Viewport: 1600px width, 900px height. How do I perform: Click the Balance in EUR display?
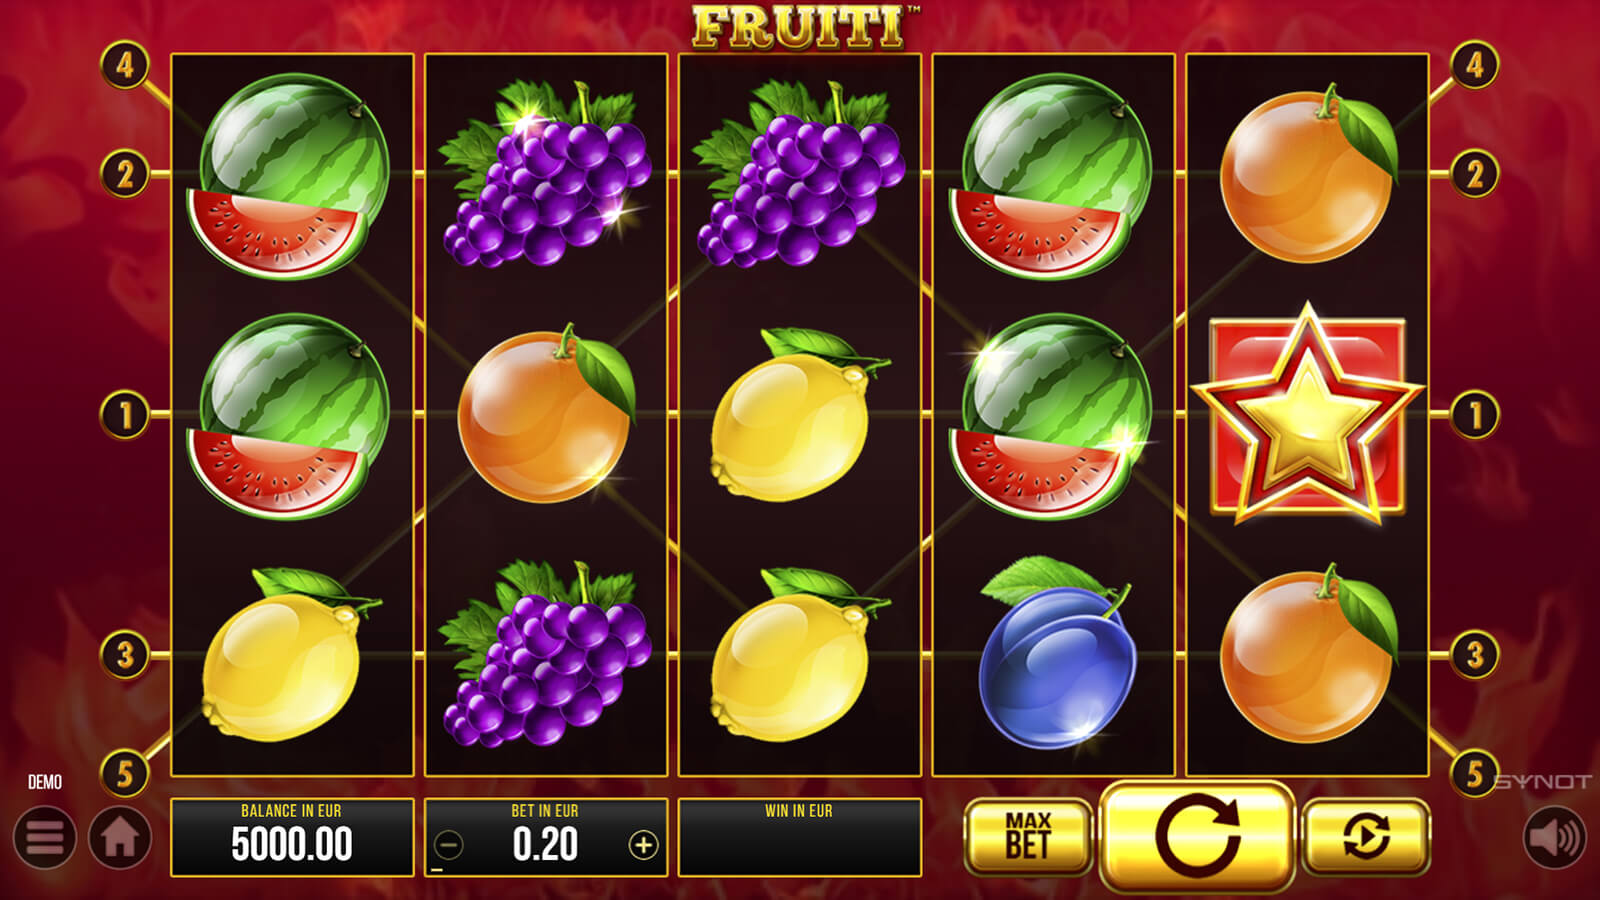pos(292,837)
